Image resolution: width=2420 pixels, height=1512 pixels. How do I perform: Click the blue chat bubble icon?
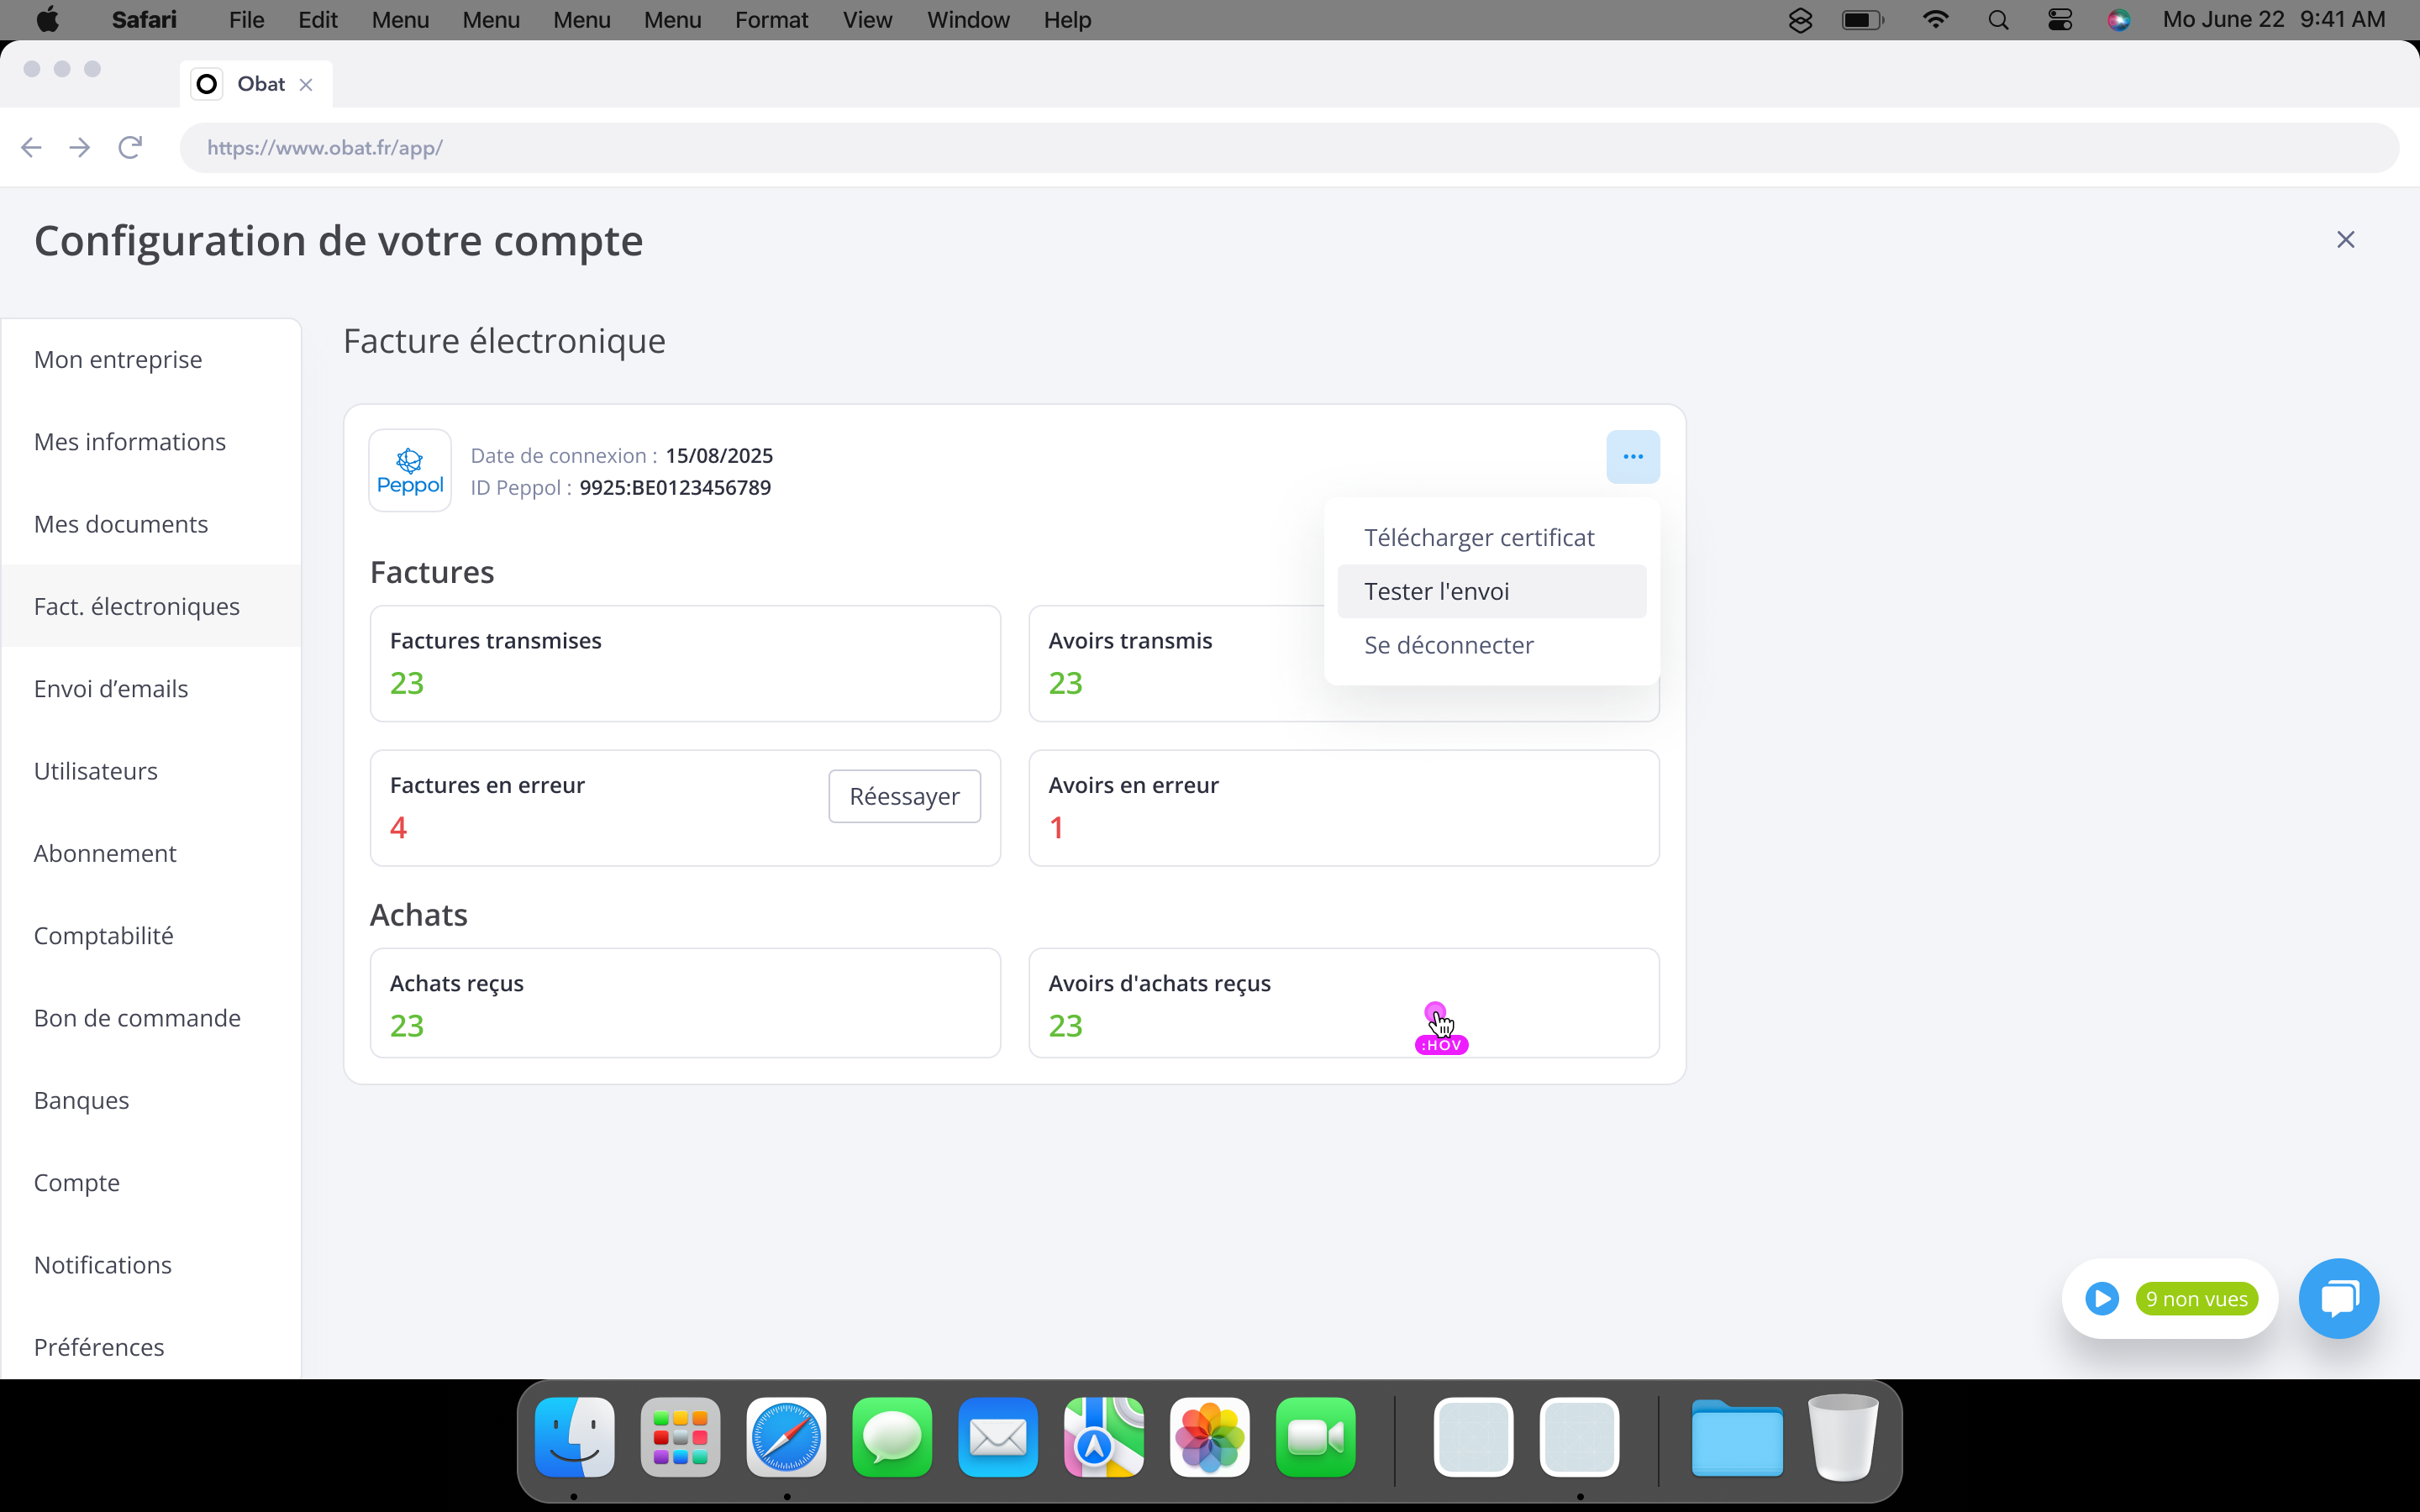(x=2338, y=1298)
